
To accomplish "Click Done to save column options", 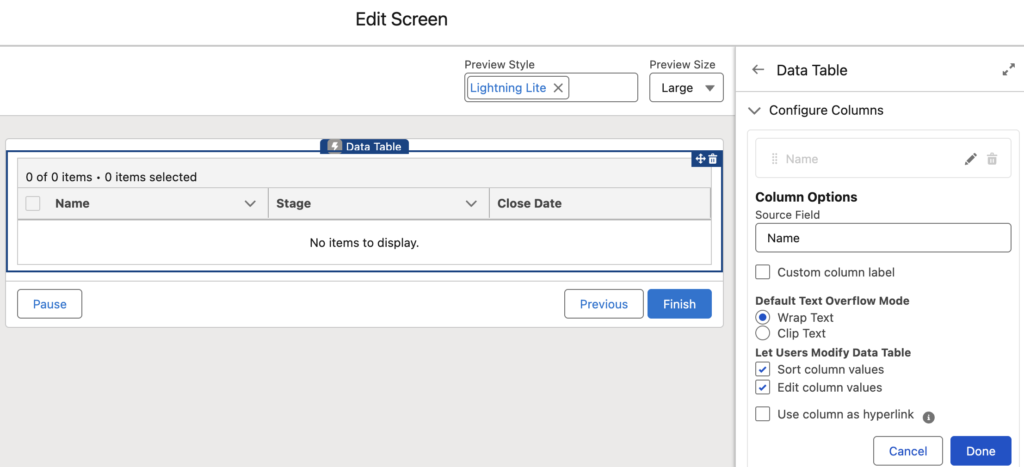I will [x=980, y=451].
